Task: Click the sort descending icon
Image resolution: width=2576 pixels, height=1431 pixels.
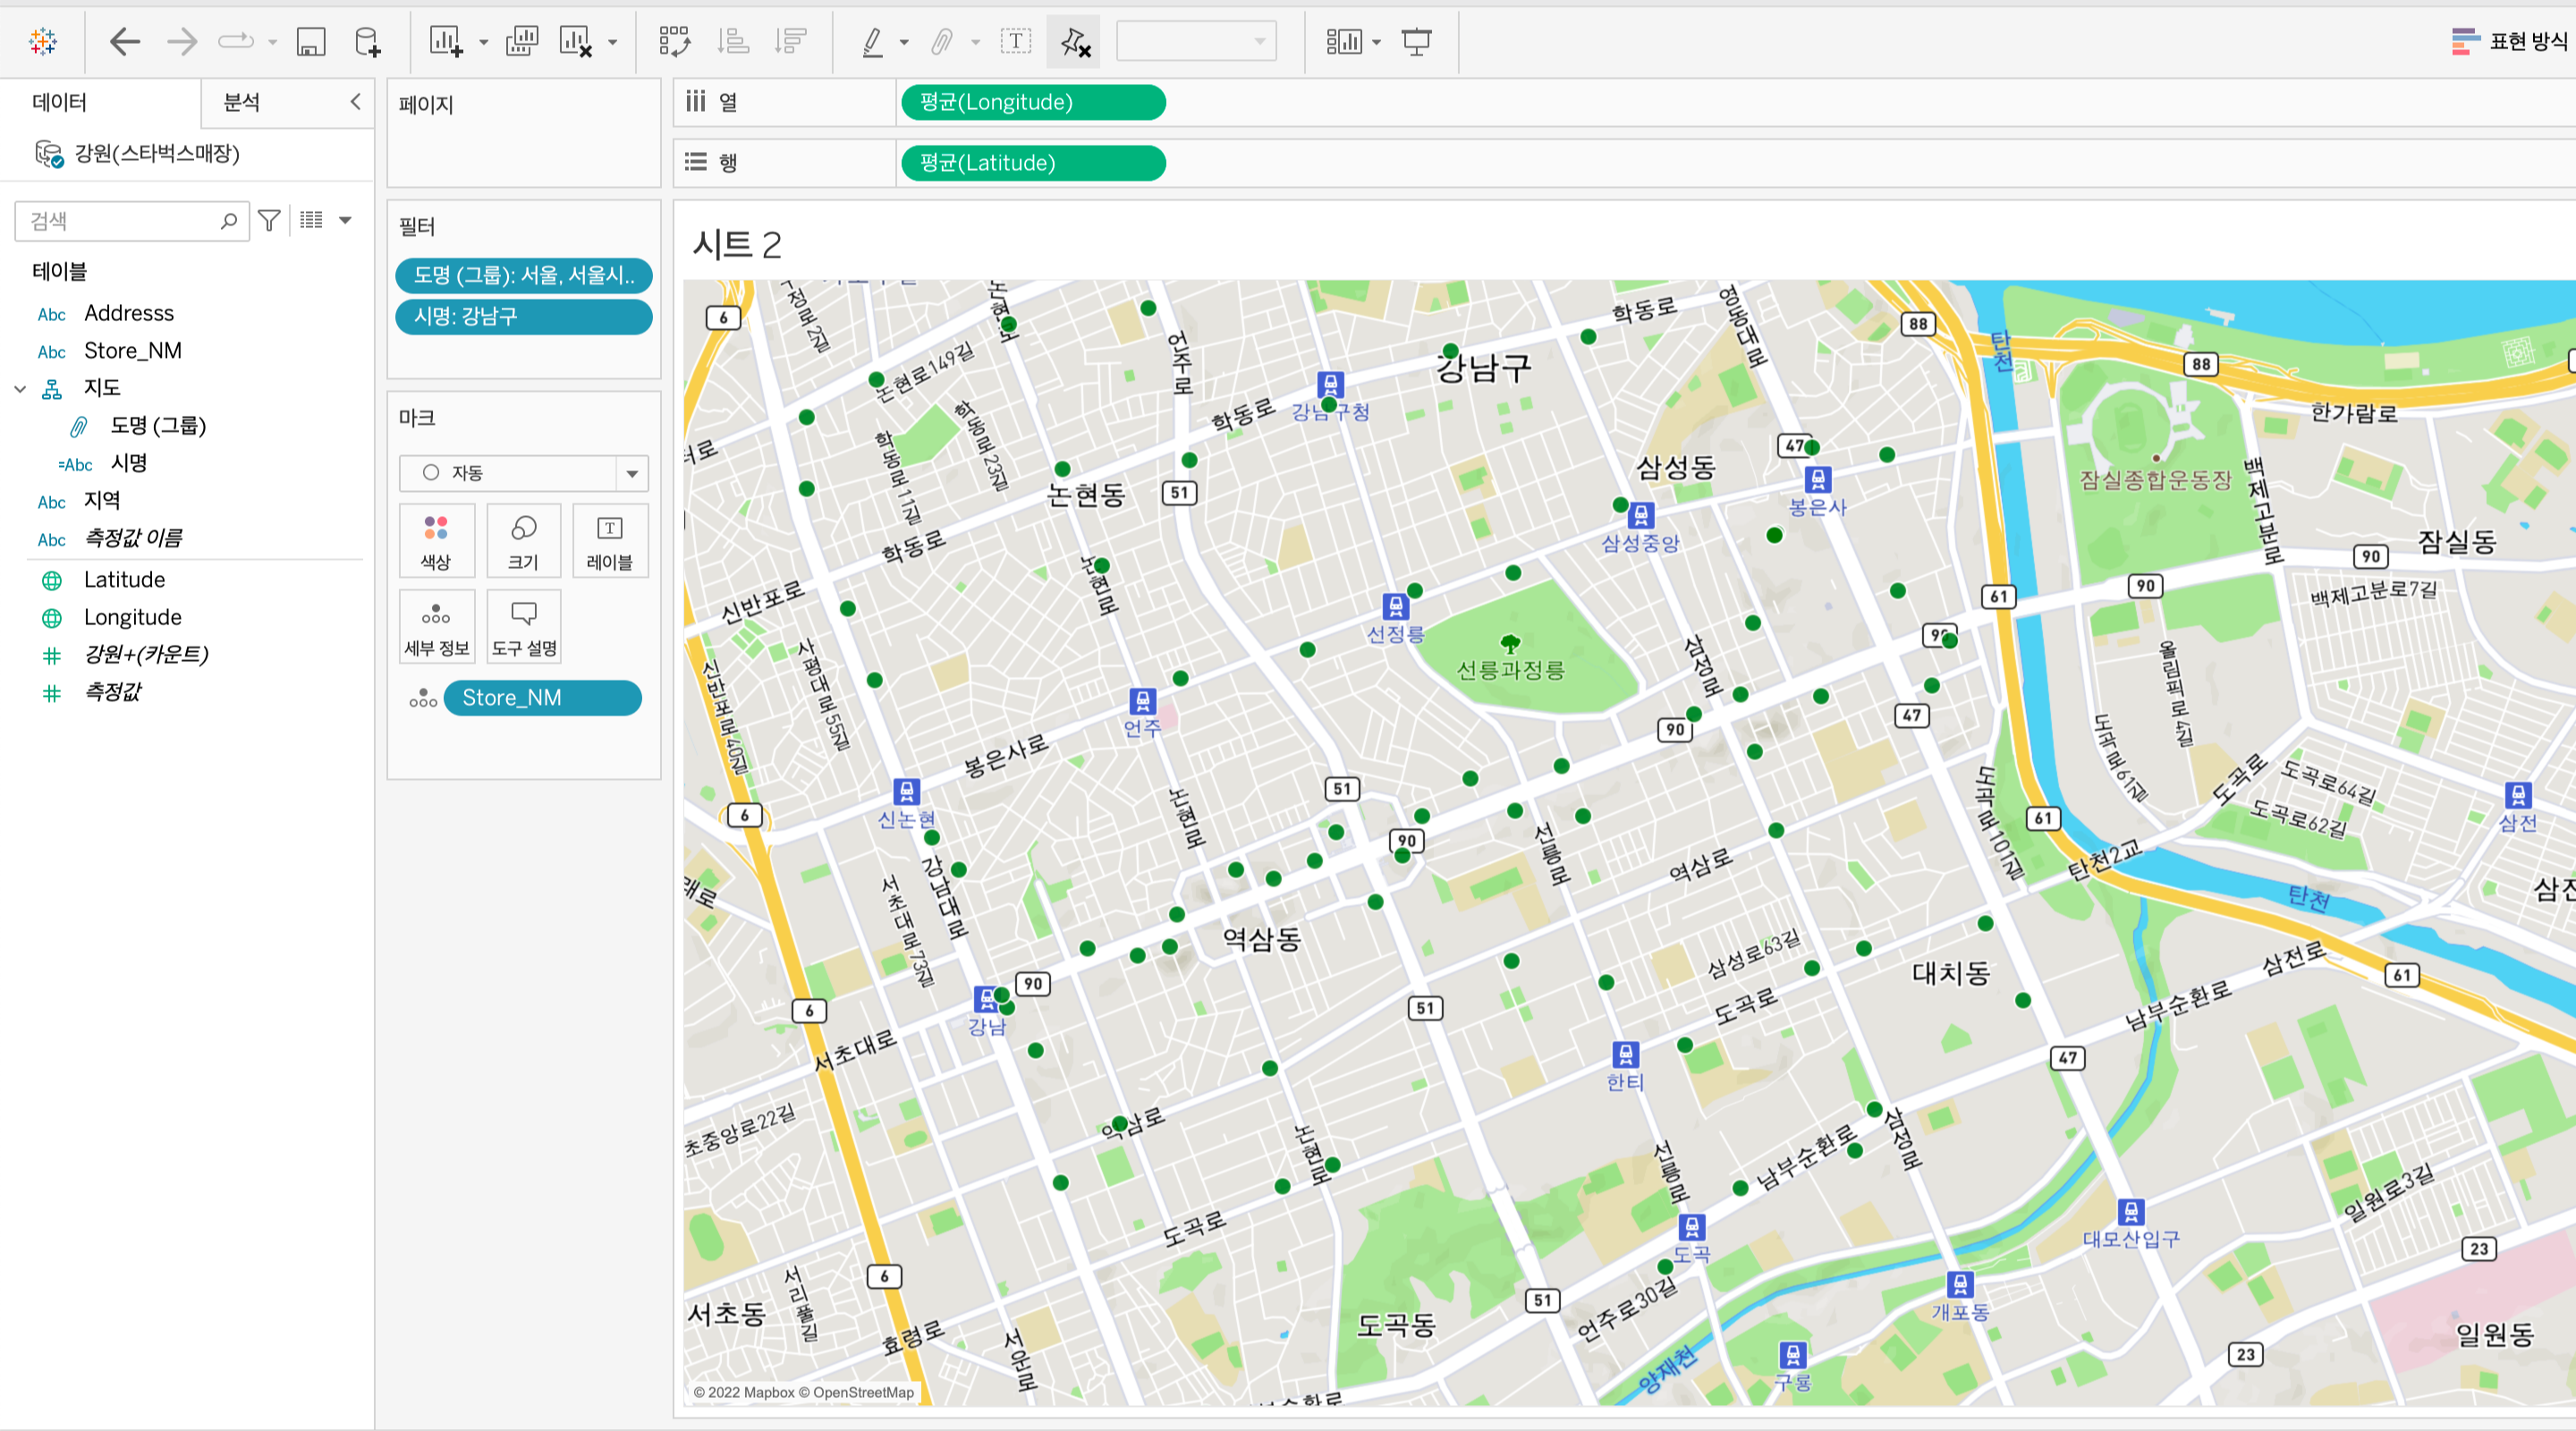Action: (791, 41)
